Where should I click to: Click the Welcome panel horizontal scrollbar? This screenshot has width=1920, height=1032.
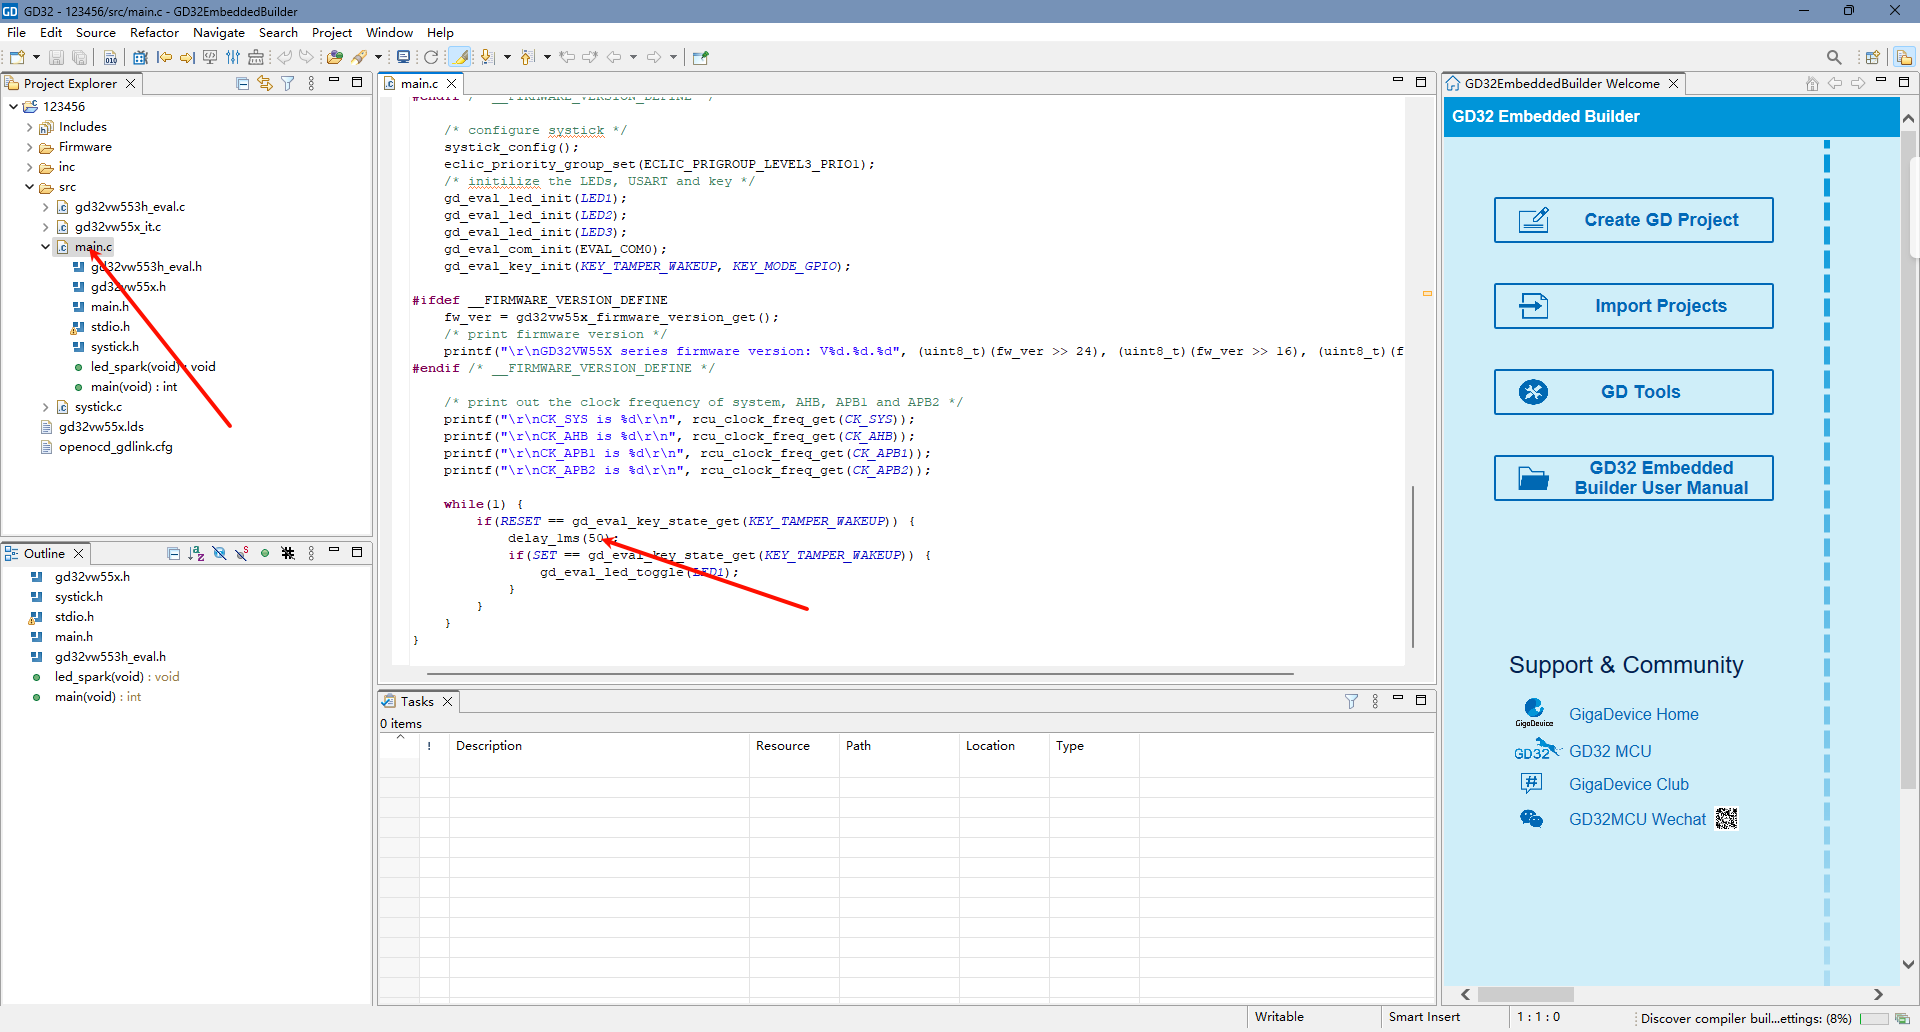(1525, 994)
